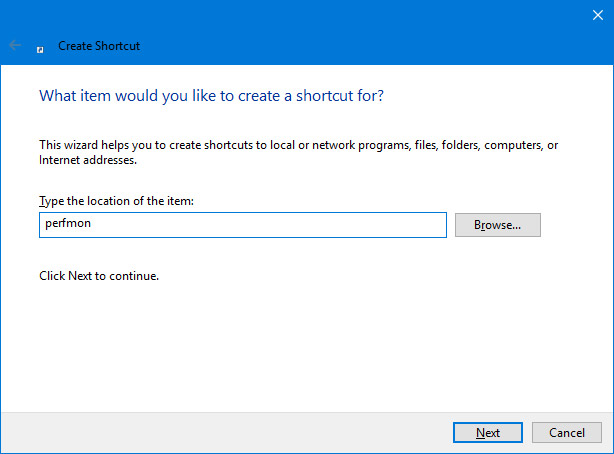The height and width of the screenshot is (454, 614).
Task: Click the underlined N on the Next button
Action: coord(480,432)
